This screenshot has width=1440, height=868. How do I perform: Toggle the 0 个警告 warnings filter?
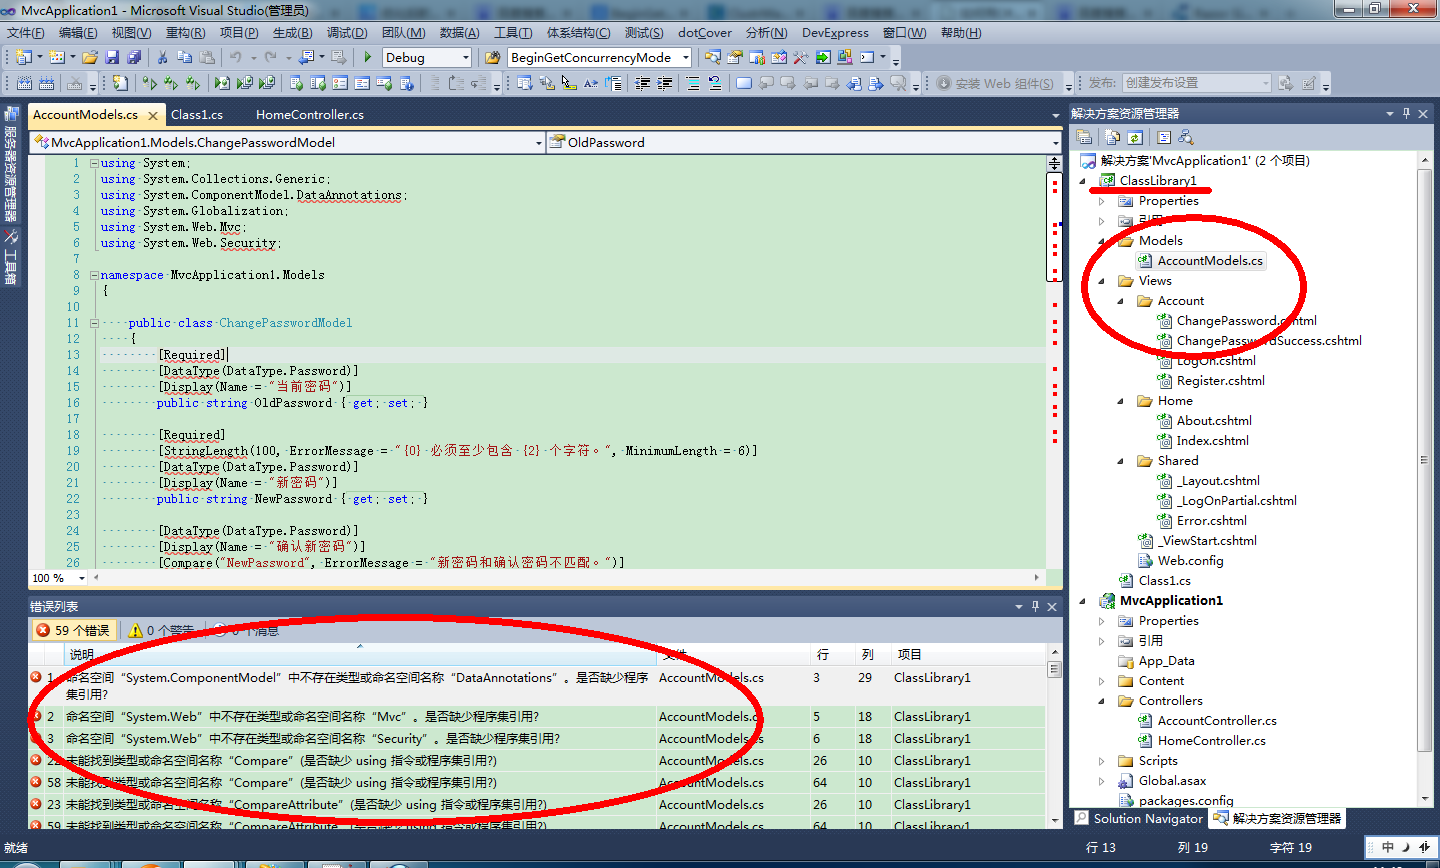[x=162, y=630]
